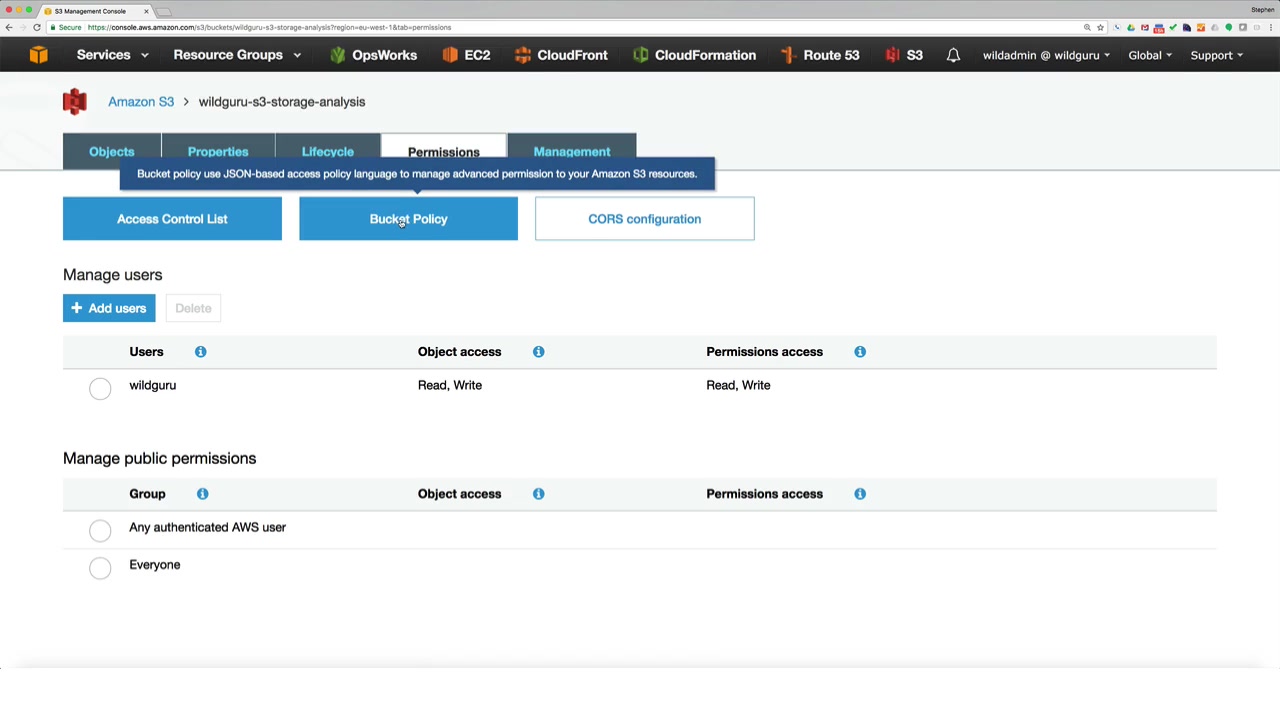This screenshot has height=720, width=1280.
Task: Click the wildguru-s3-storage-analysis bucket name
Action: click(282, 102)
